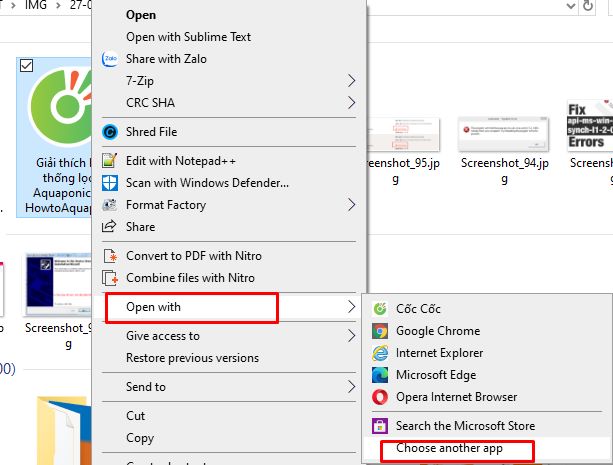Expand the 7-Zip submenu arrow
The image size is (613, 465).
tap(351, 81)
